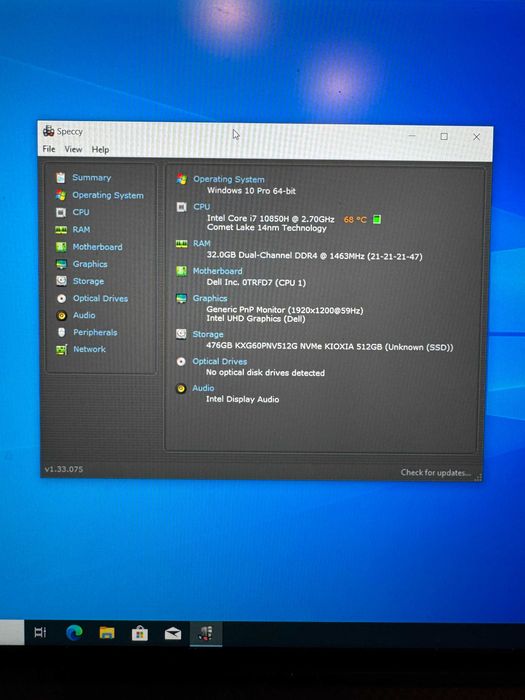Click the Intel UHD Graphics (Dell) text
The height and width of the screenshot is (700, 525).
[x=256, y=319]
